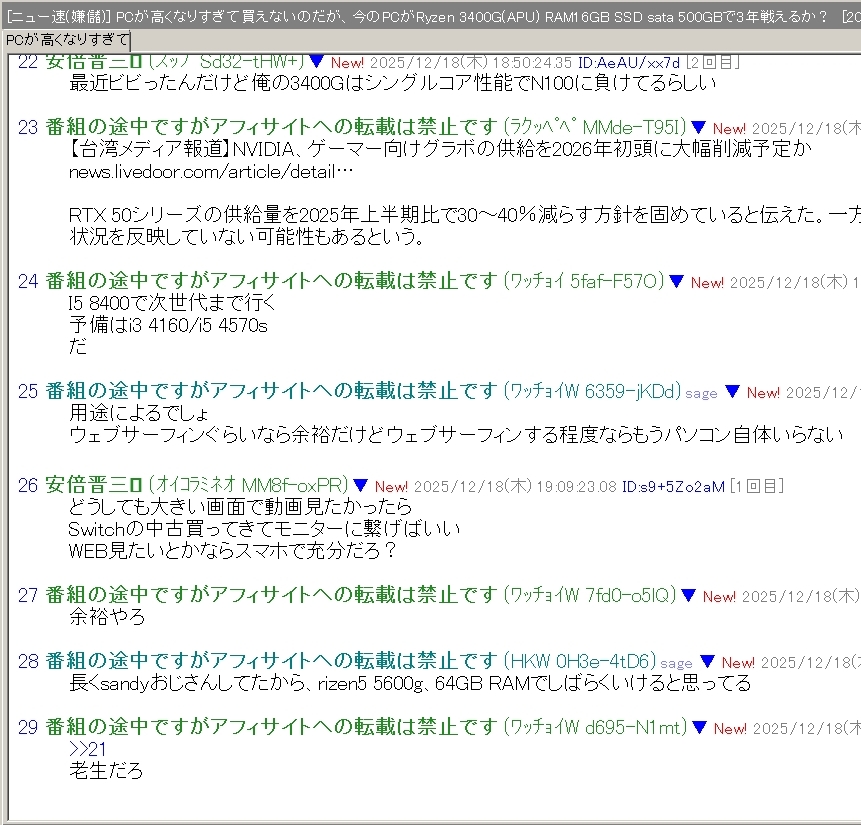Follow the >>21 anchor in post 29

click(x=87, y=749)
